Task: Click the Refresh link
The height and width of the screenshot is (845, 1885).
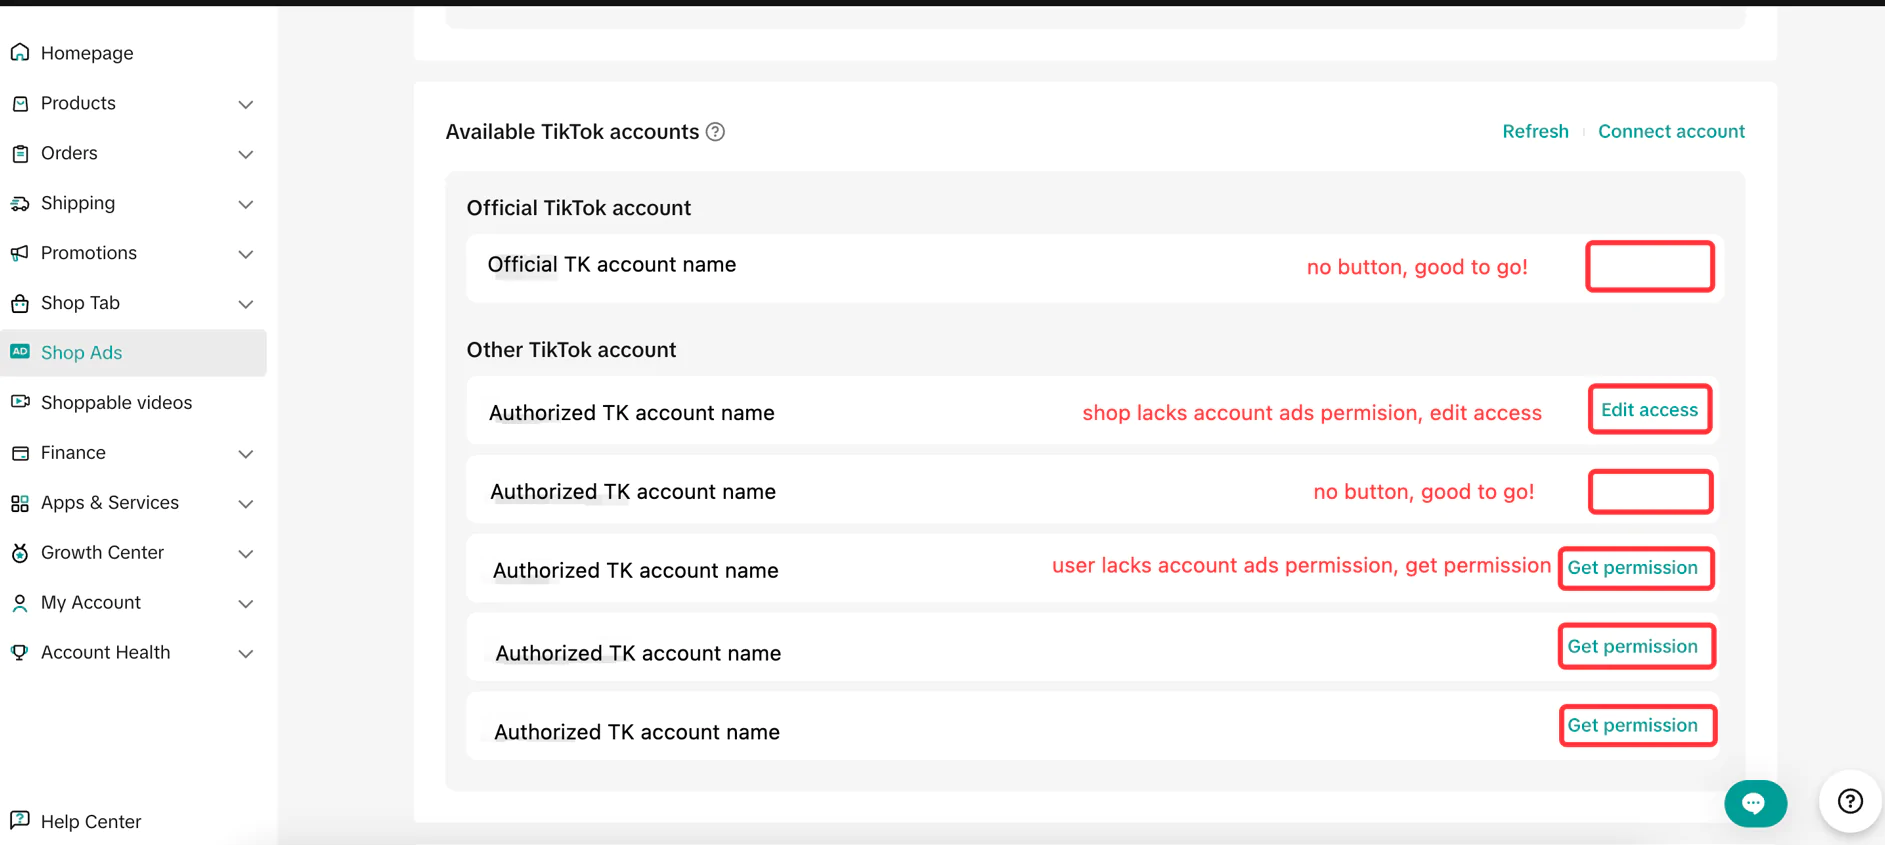Action: pyautogui.click(x=1535, y=132)
